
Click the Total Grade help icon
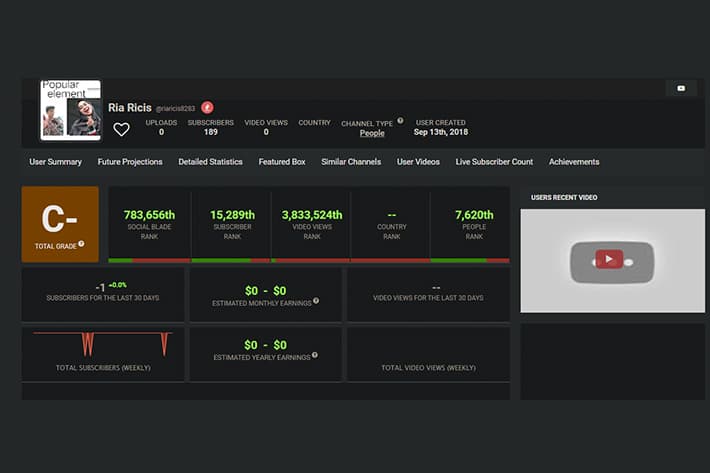point(81,244)
